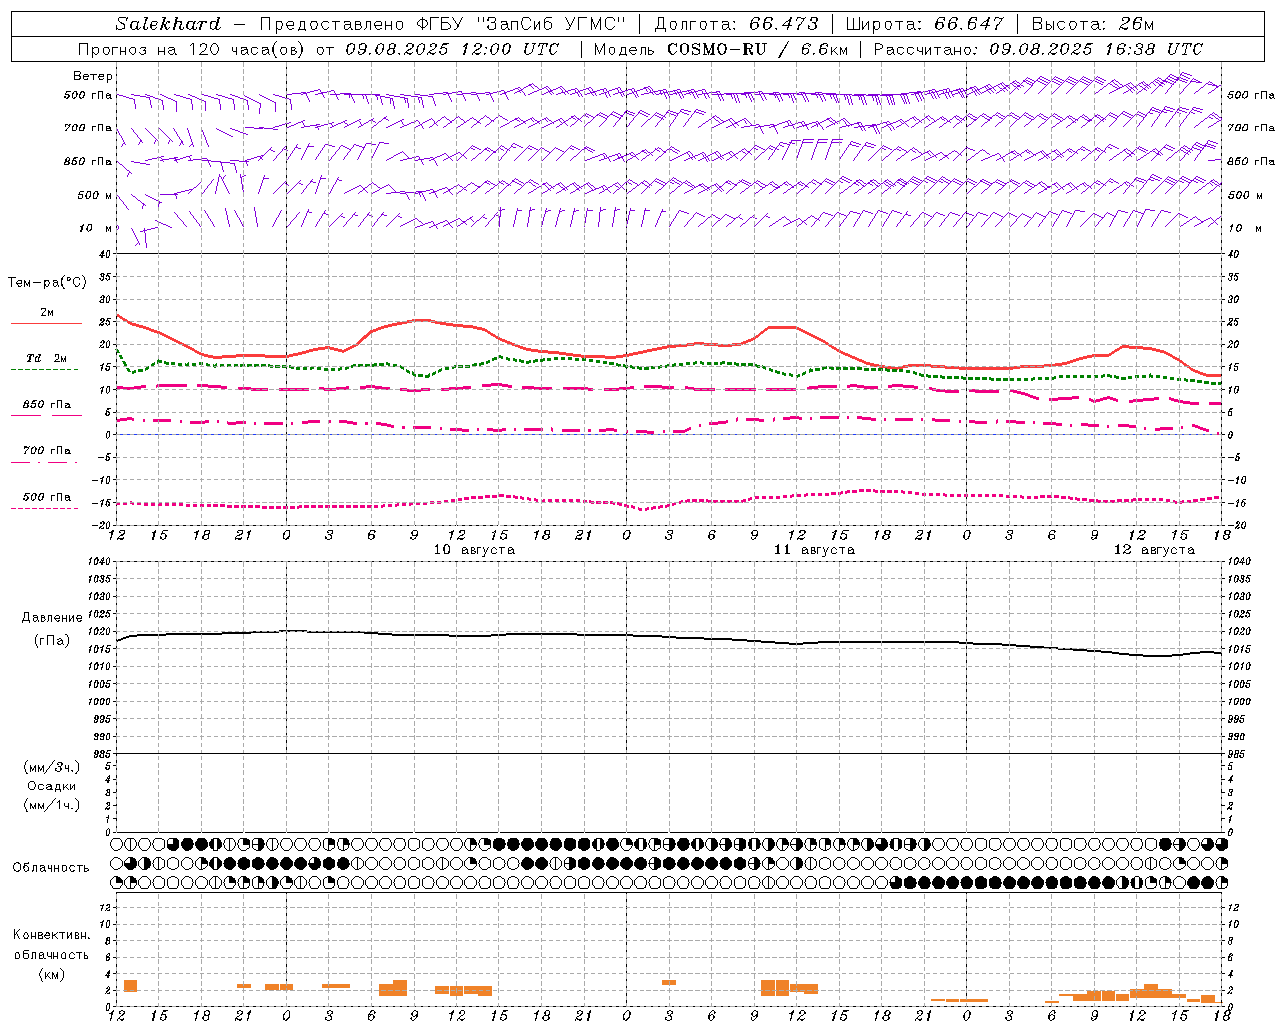Select the Td 2м legend label

[x=47, y=358]
